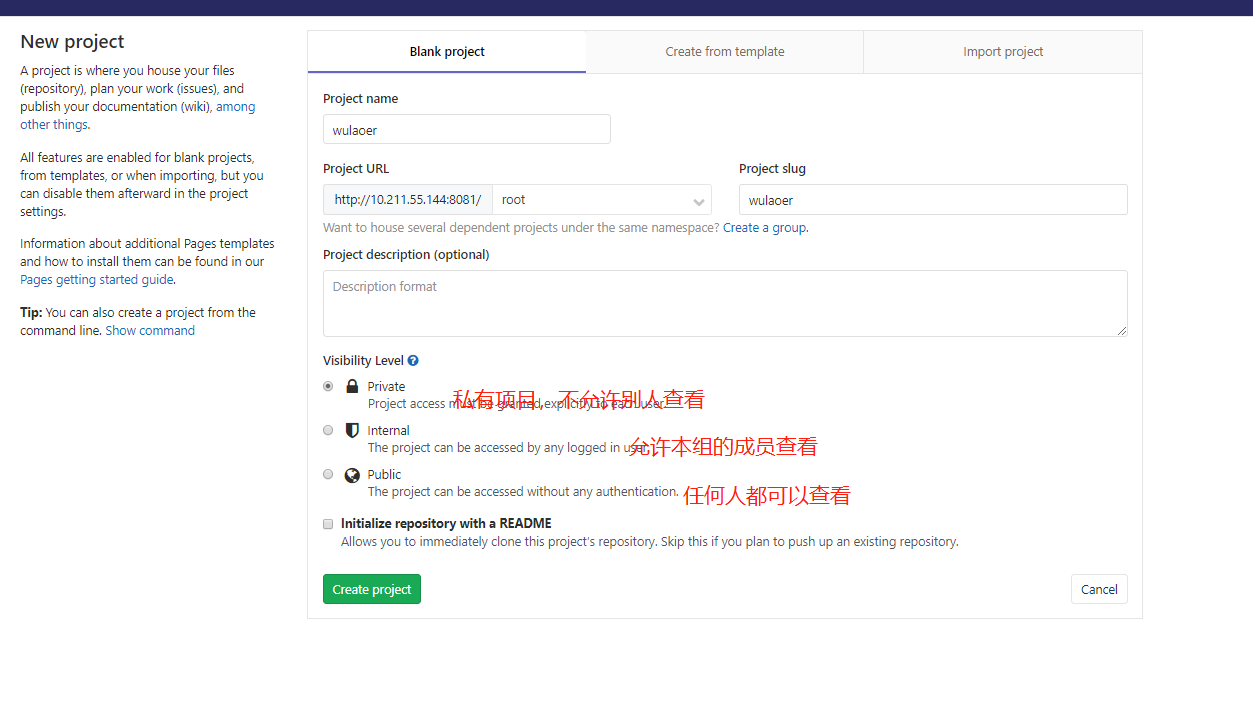Viewport: 1253px width, 727px height.
Task: Click the namespace dropdown chevron arrow
Action: (698, 201)
